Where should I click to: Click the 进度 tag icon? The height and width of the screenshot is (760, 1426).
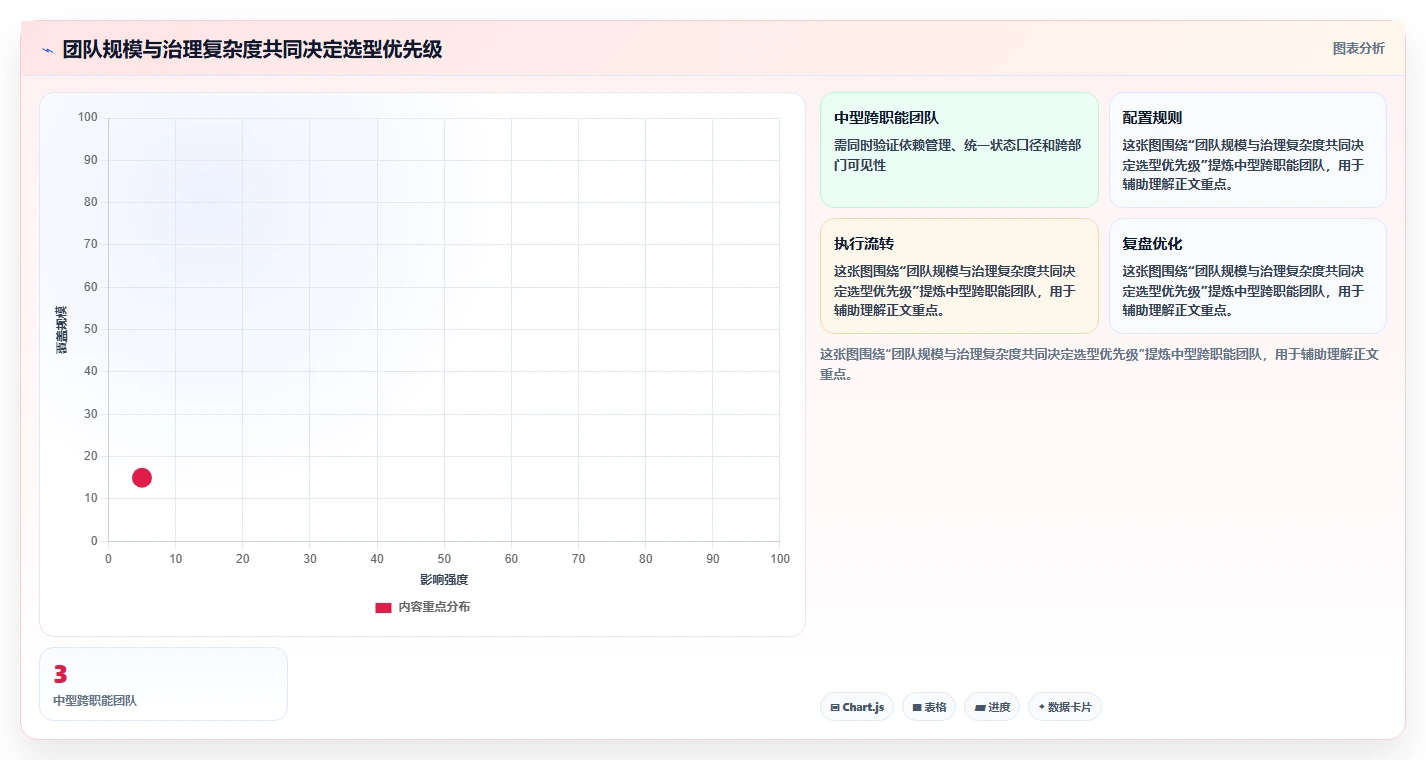tap(980, 707)
